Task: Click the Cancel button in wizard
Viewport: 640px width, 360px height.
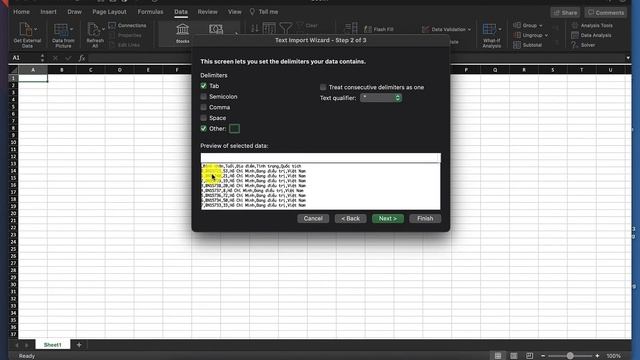Action: click(313, 218)
